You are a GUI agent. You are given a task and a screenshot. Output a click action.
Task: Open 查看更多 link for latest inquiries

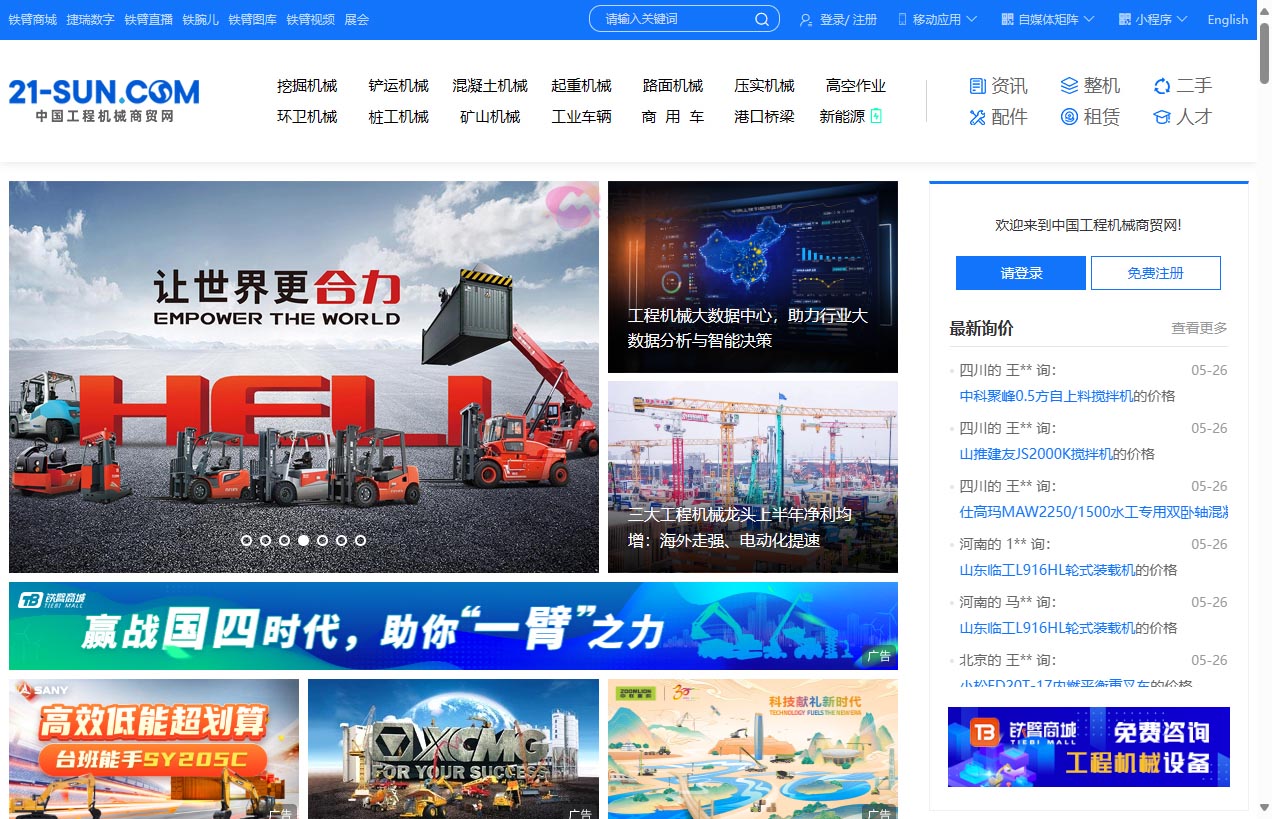click(1198, 327)
